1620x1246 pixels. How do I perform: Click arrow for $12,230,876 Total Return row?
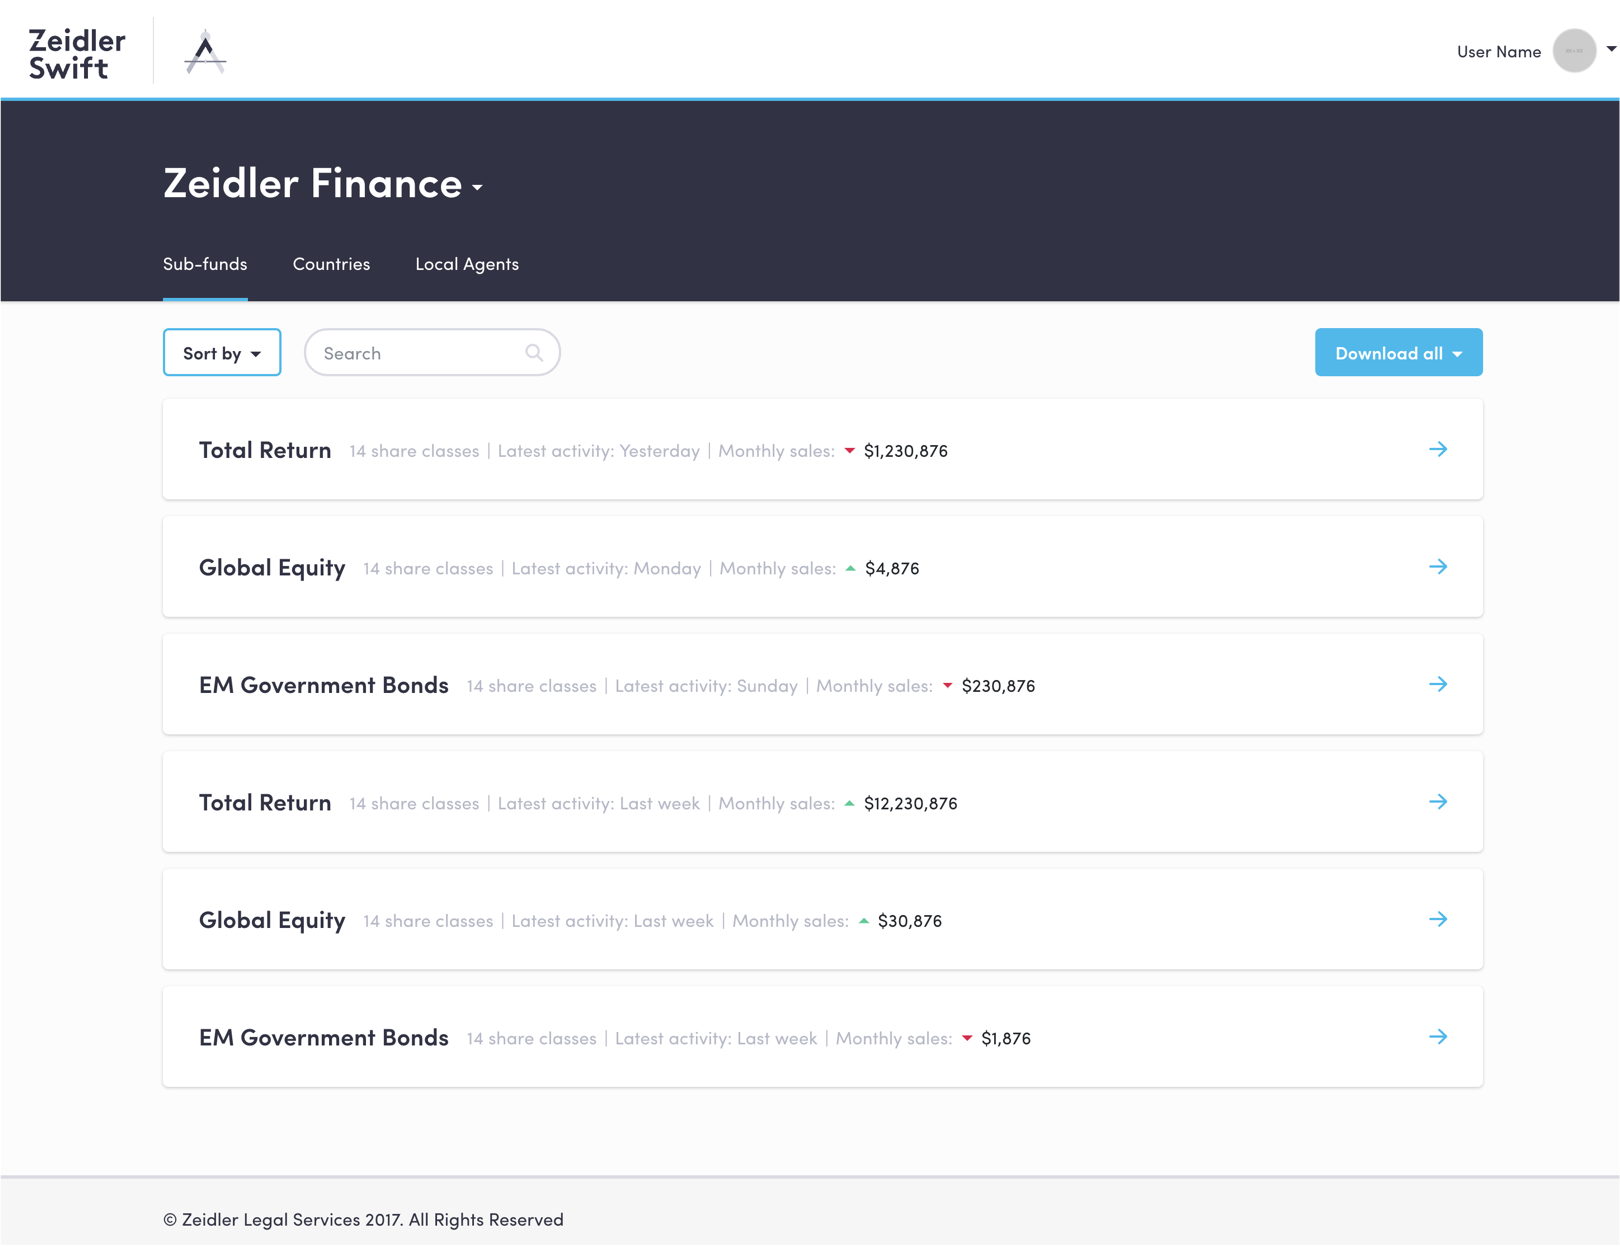(1438, 802)
